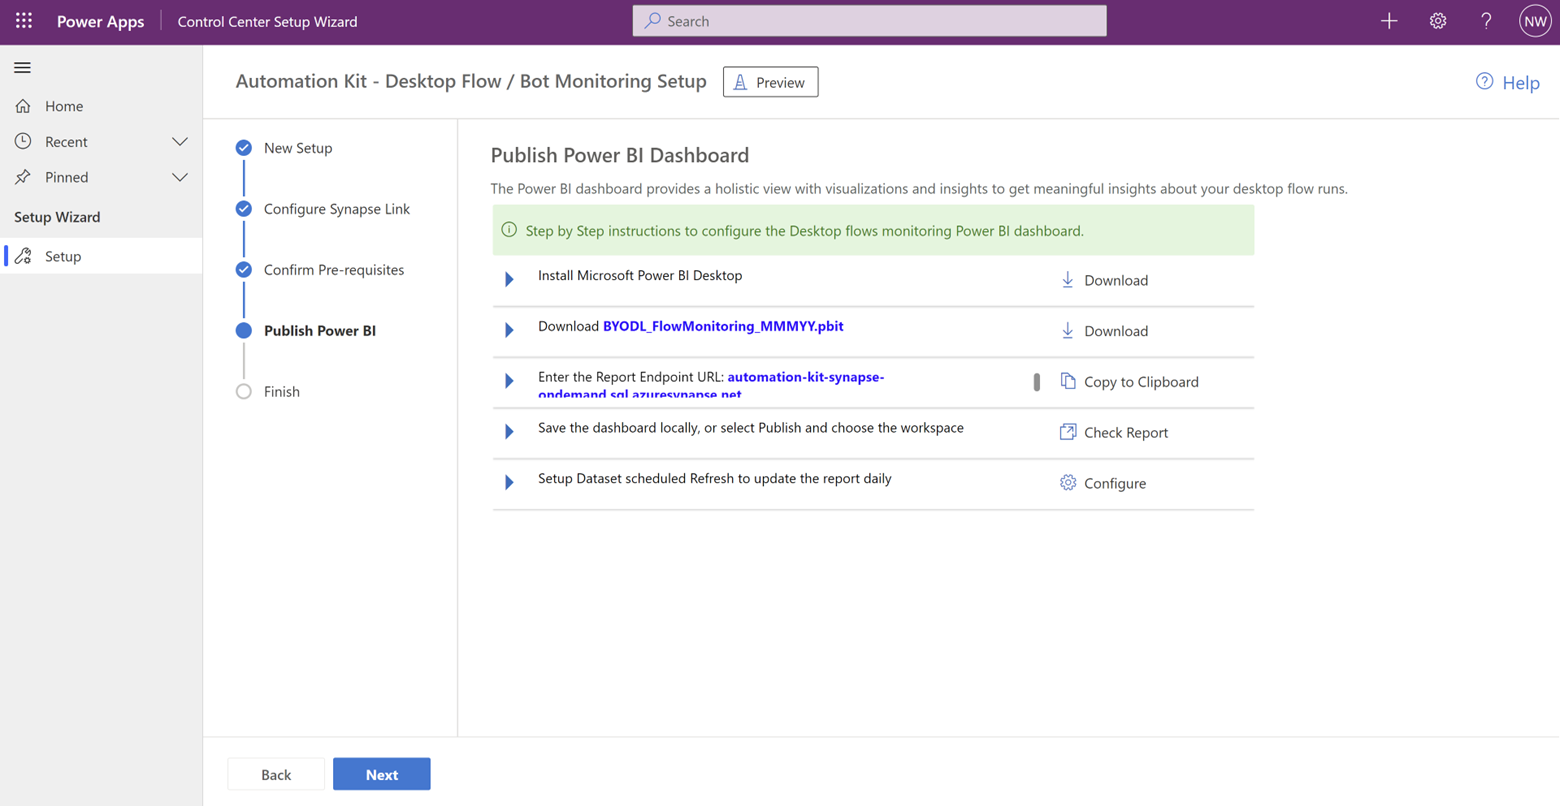
Task: Click the Power Apps brand text
Action: [100, 21]
